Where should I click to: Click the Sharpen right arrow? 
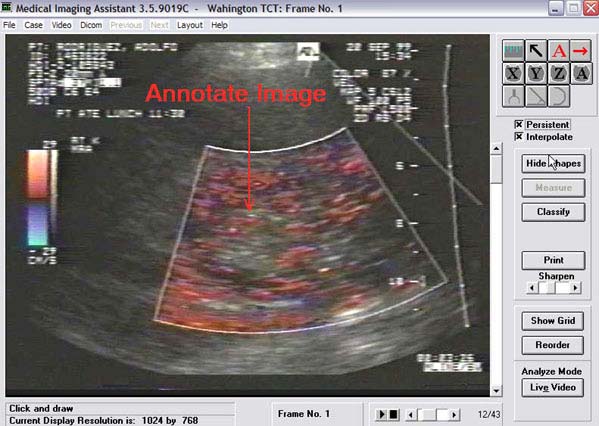[x=575, y=288]
